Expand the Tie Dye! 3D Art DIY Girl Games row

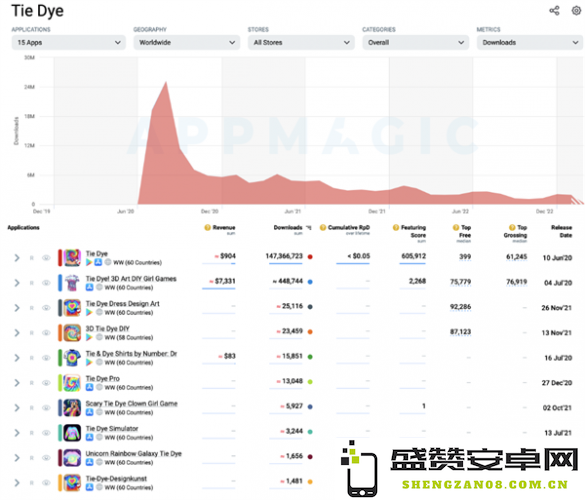[x=17, y=283]
